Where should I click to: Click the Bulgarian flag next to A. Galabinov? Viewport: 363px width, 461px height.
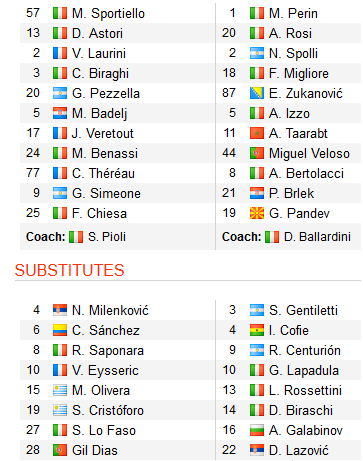257,430
